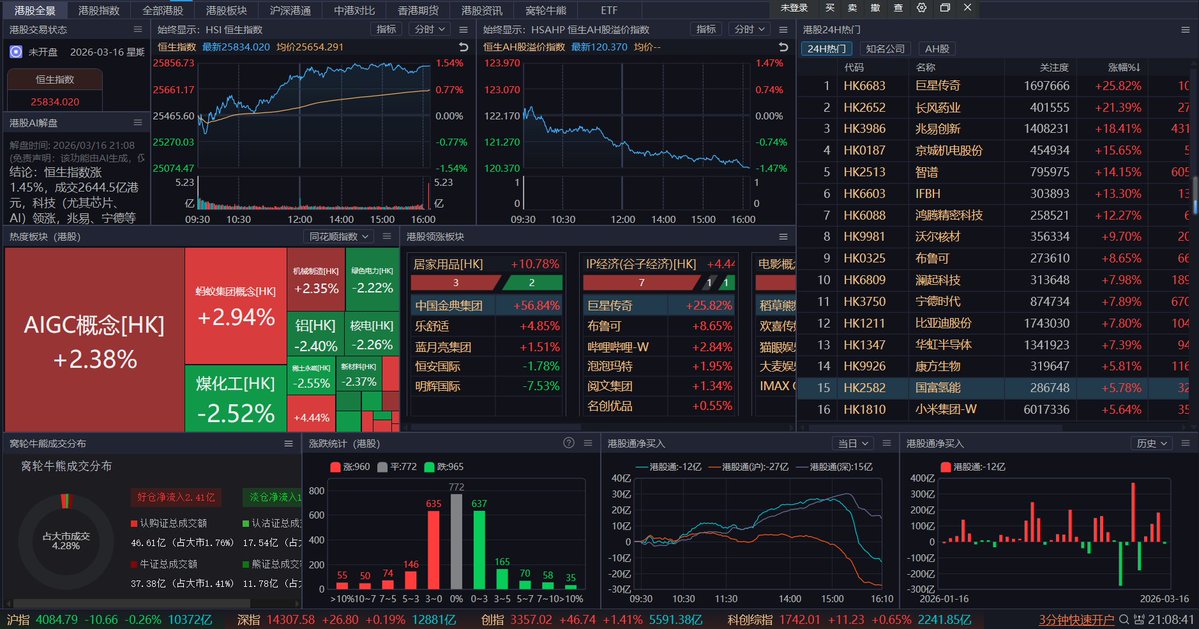The image size is (1199, 629).
Task: Sort the list by 关注度 column header
Action: [1054, 67]
